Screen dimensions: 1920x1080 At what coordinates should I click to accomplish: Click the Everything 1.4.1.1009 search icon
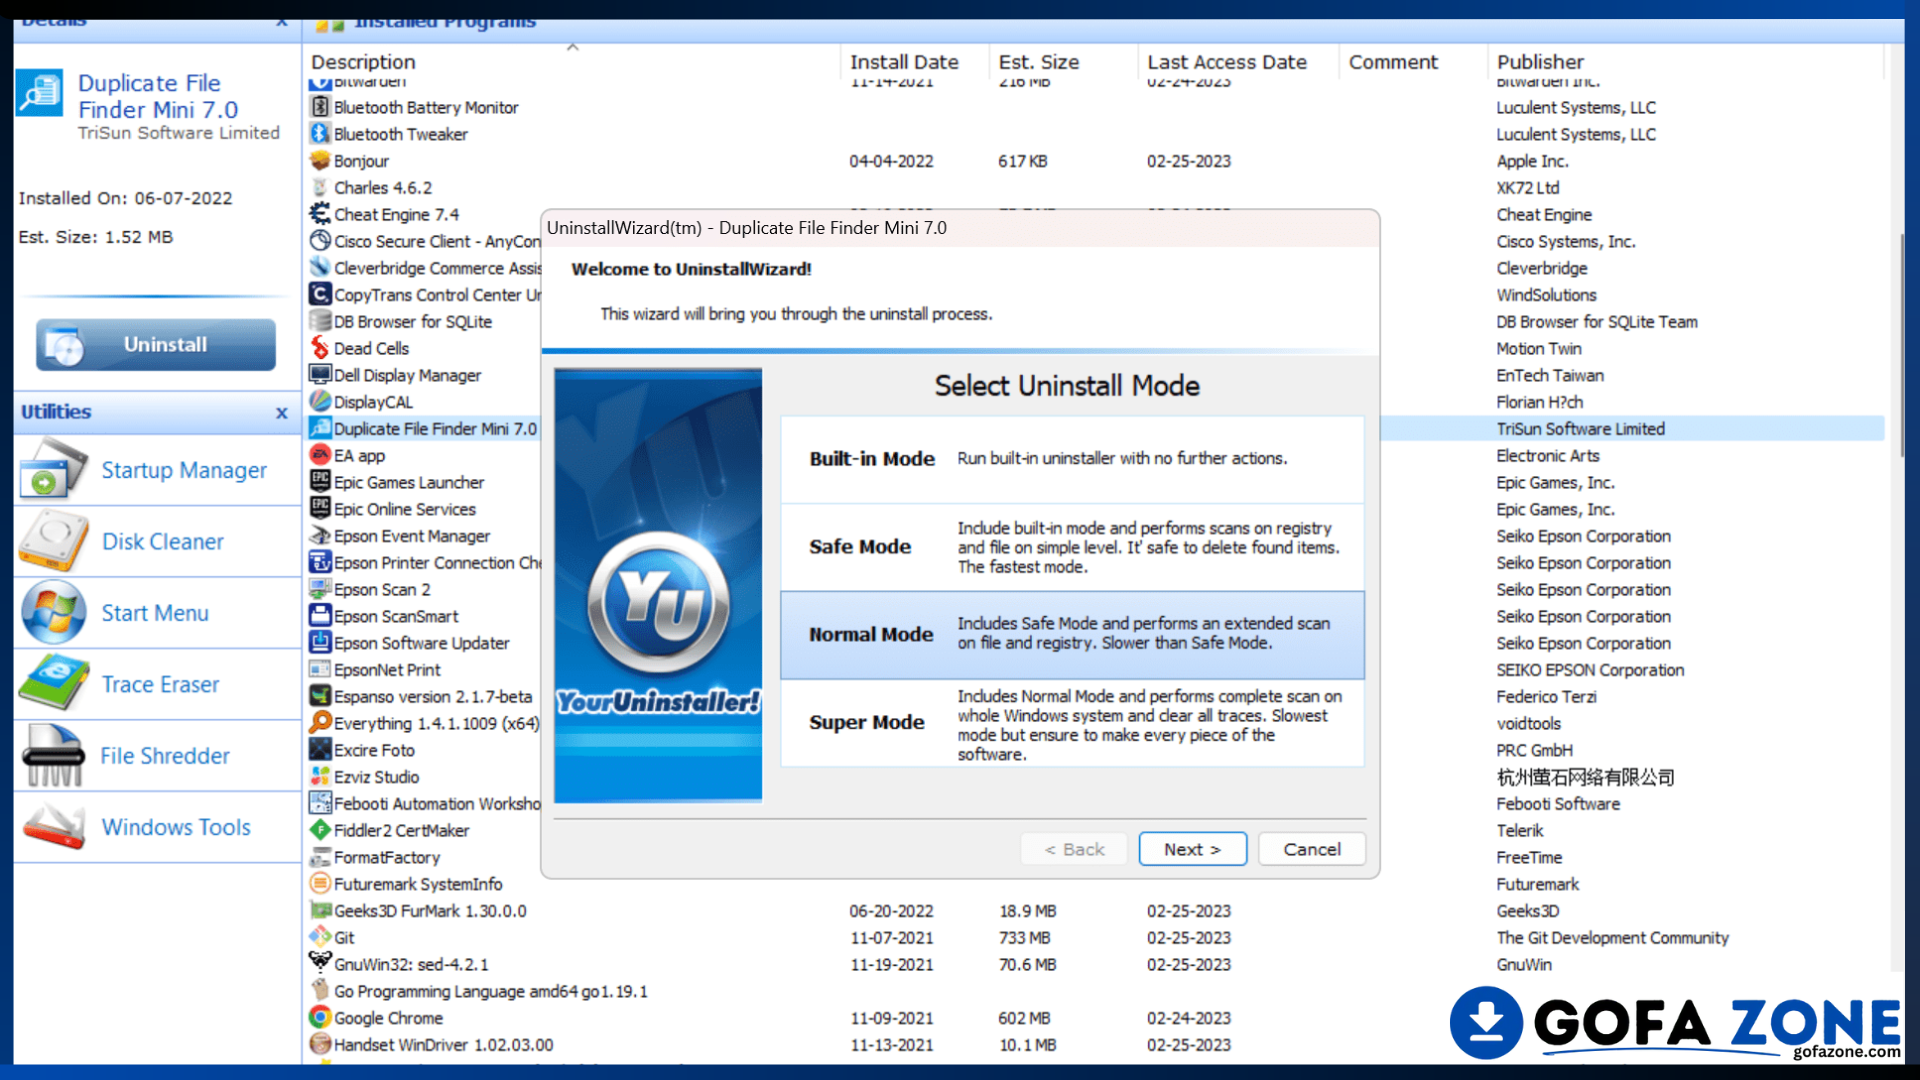coord(320,723)
